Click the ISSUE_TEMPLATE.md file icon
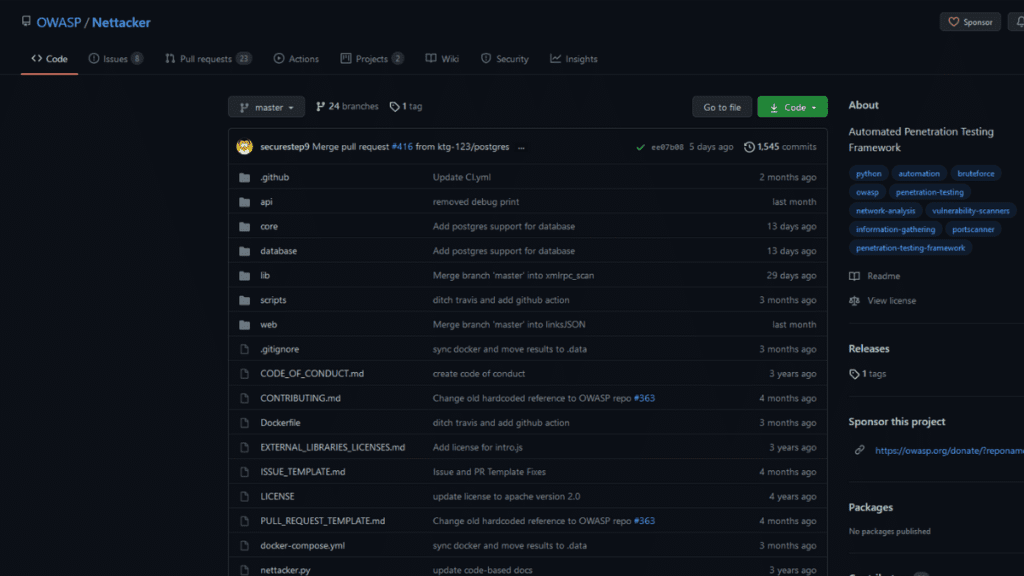 244,472
